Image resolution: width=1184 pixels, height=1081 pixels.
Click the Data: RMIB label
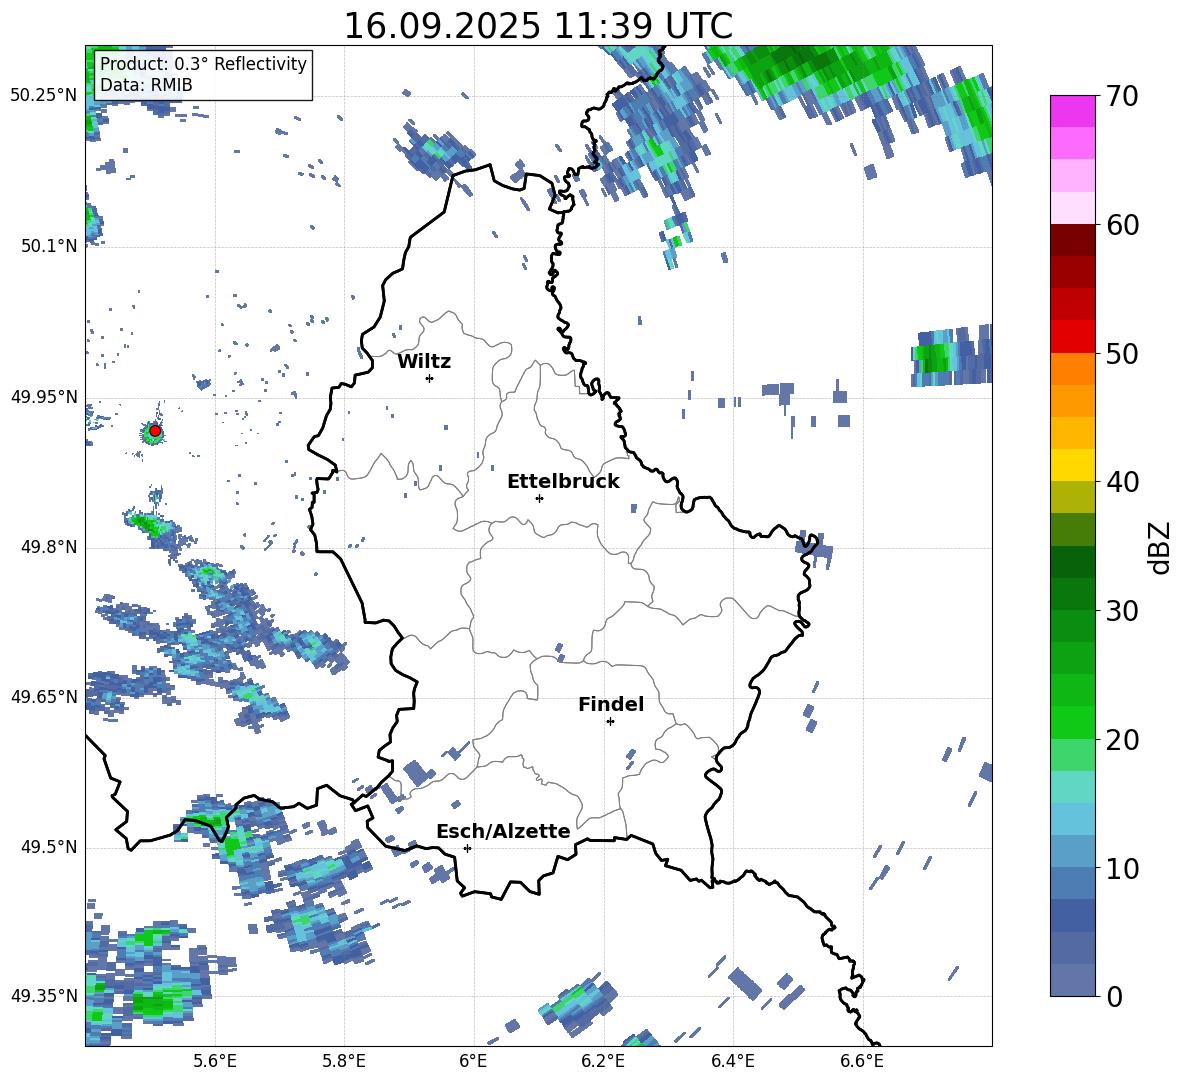(x=146, y=85)
